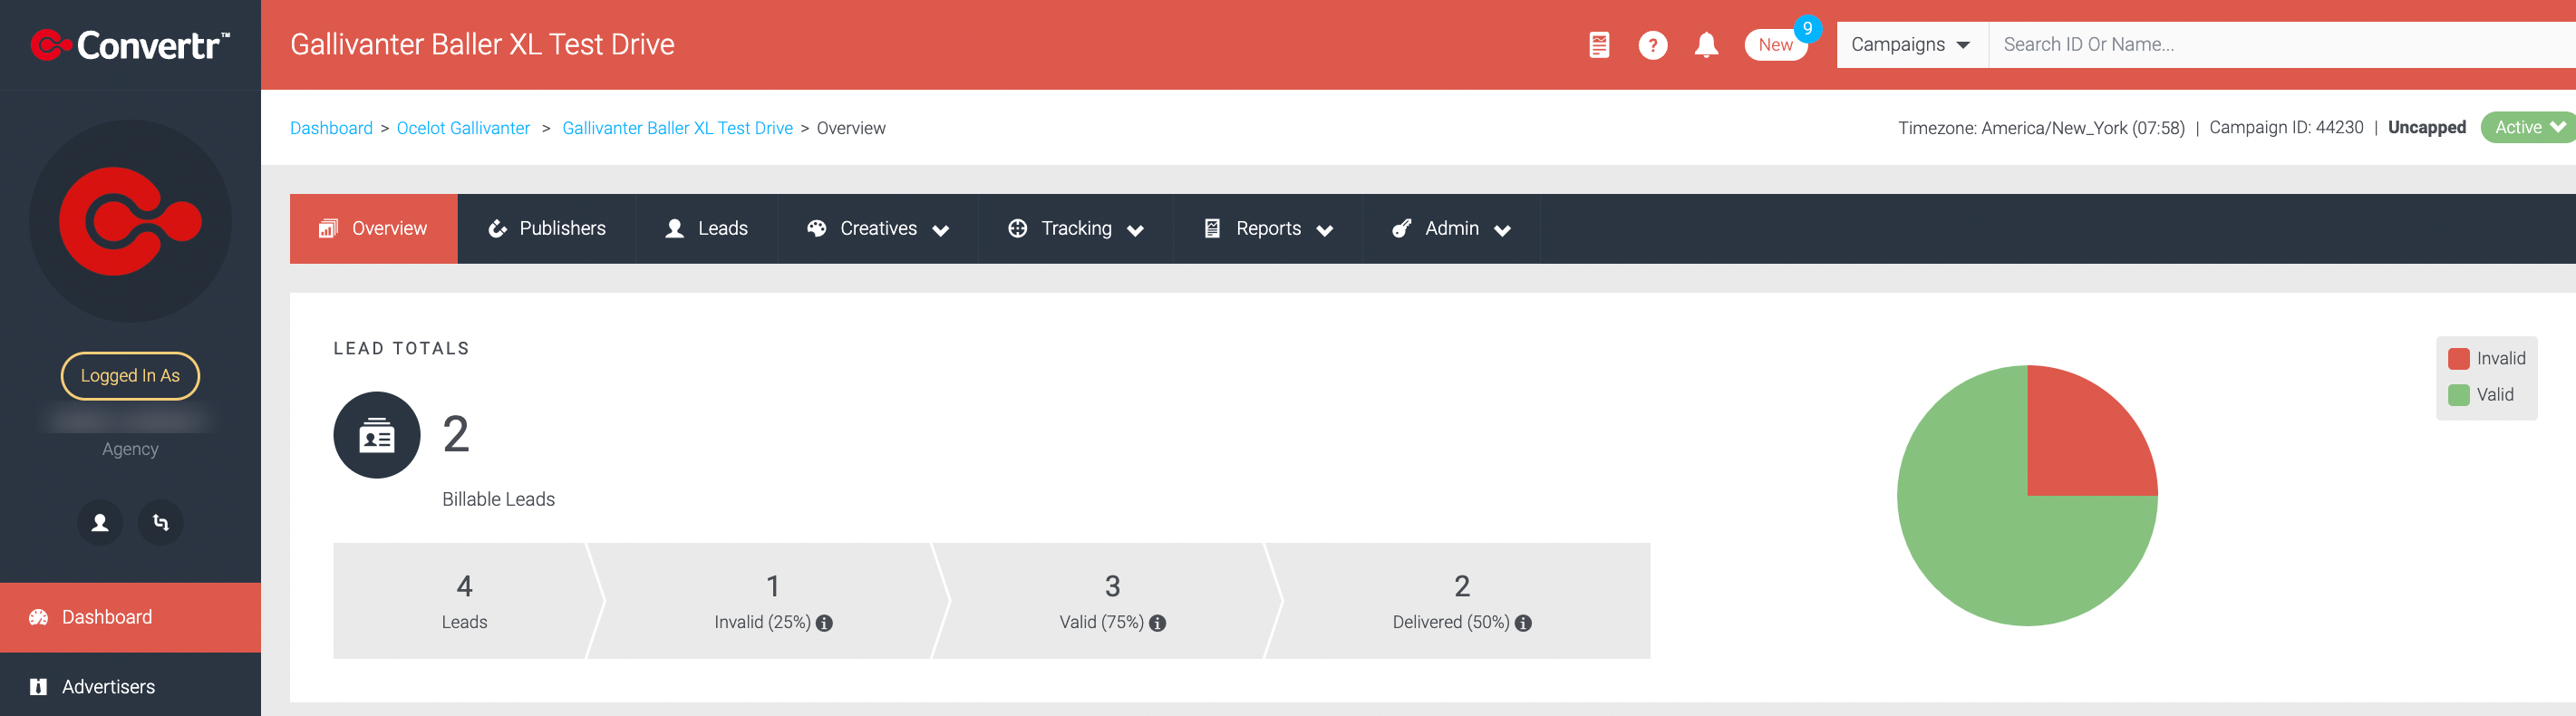2576x716 pixels.
Task: Click the Uncapped campaign label
Action: [x=2427, y=128]
